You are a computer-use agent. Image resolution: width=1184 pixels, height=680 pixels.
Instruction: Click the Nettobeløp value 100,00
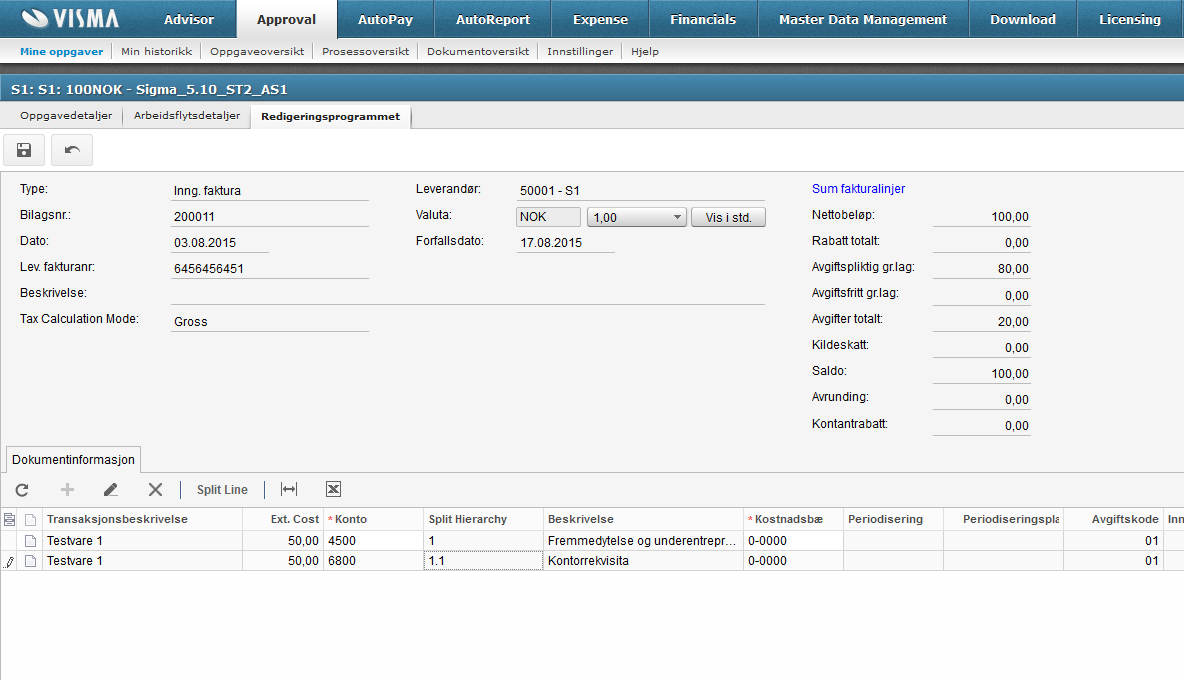(x=982, y=217)
